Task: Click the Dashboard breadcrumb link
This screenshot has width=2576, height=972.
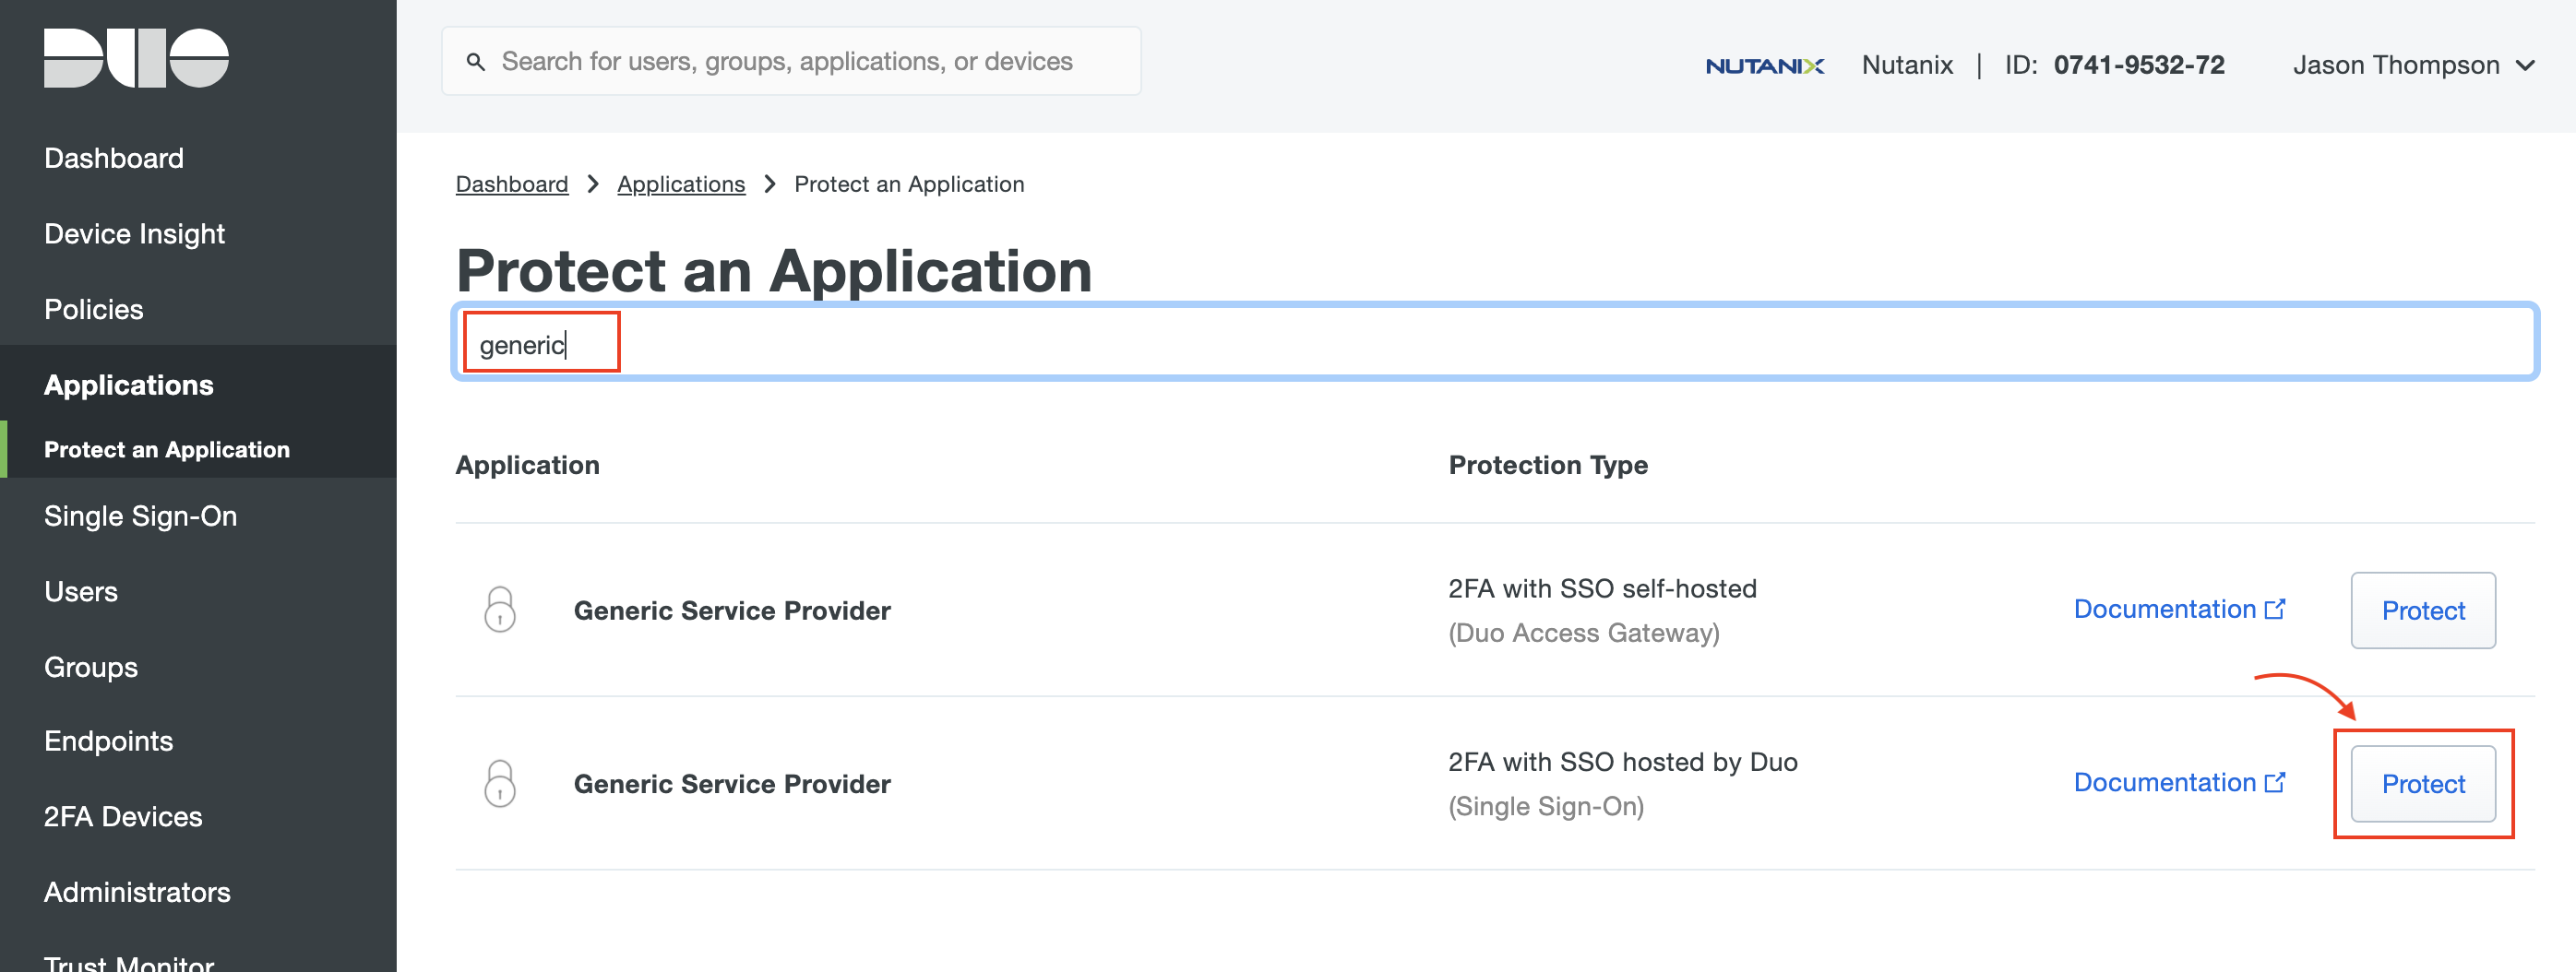Action: click(x=511, y=184)
